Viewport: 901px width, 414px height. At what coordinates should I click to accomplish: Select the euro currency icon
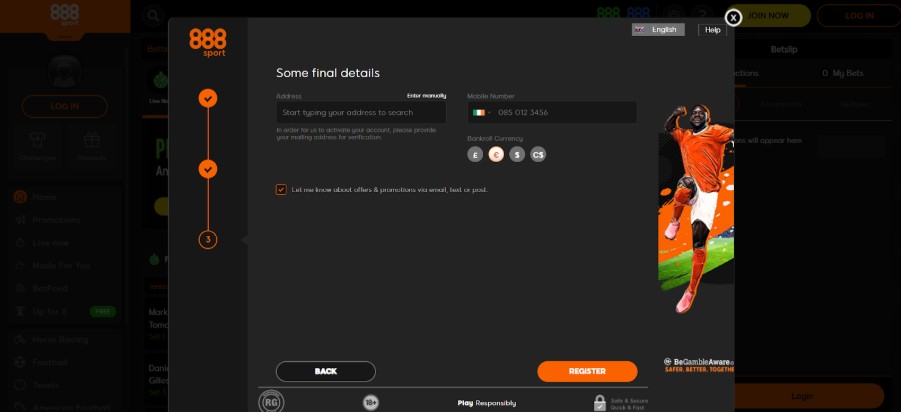click(x=496, y=155)
